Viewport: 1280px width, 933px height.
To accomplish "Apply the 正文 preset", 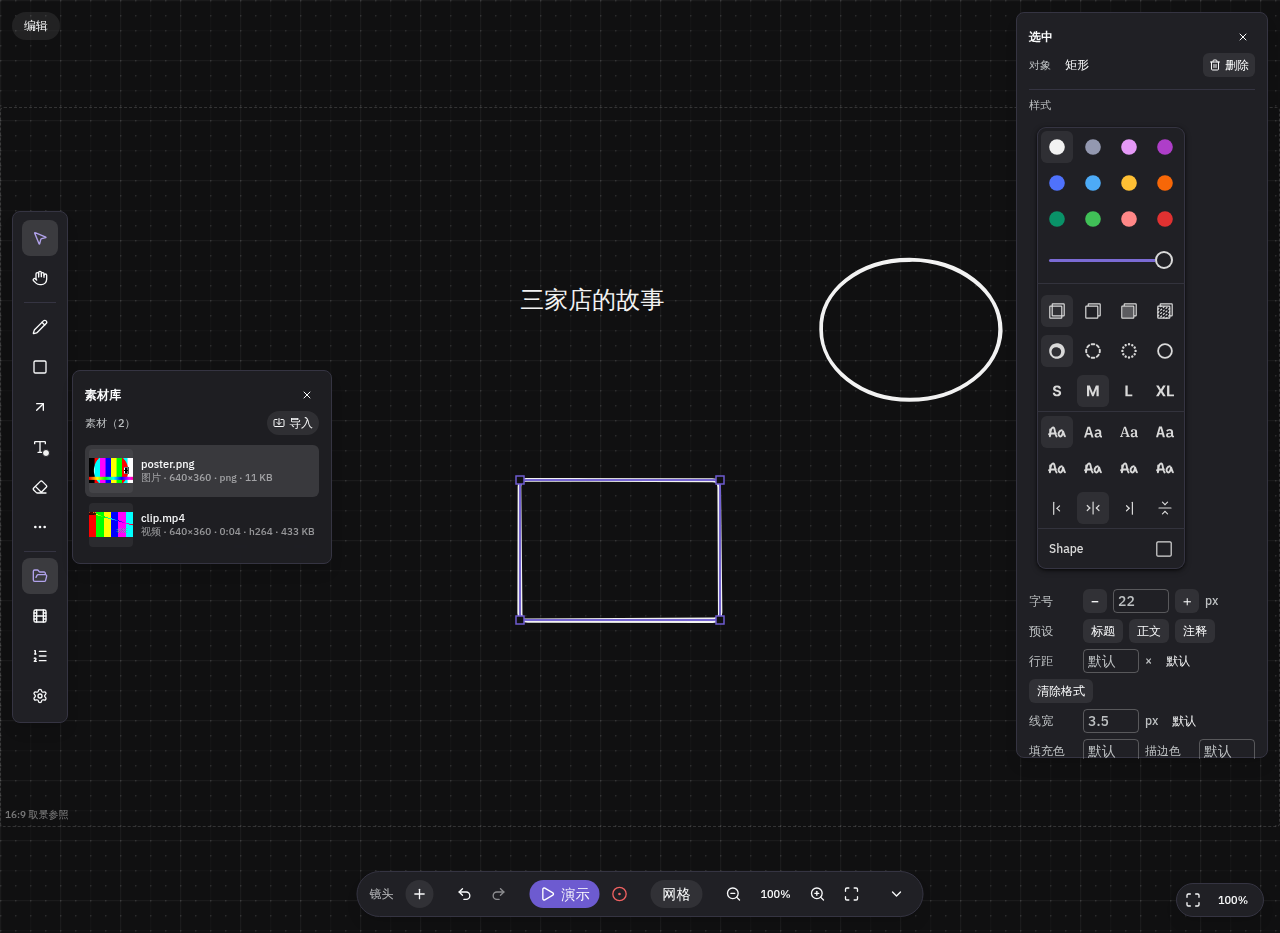I will click(1149, 631).
